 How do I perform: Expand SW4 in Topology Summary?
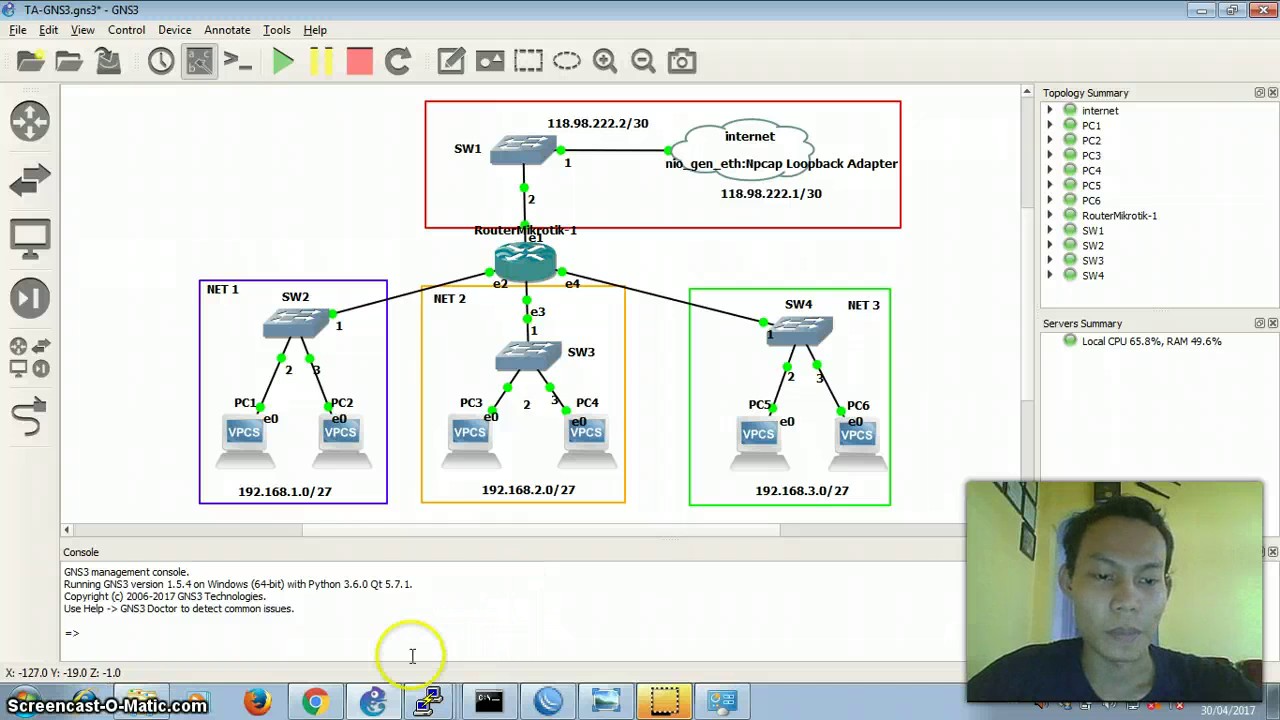tap(1050, 276)
